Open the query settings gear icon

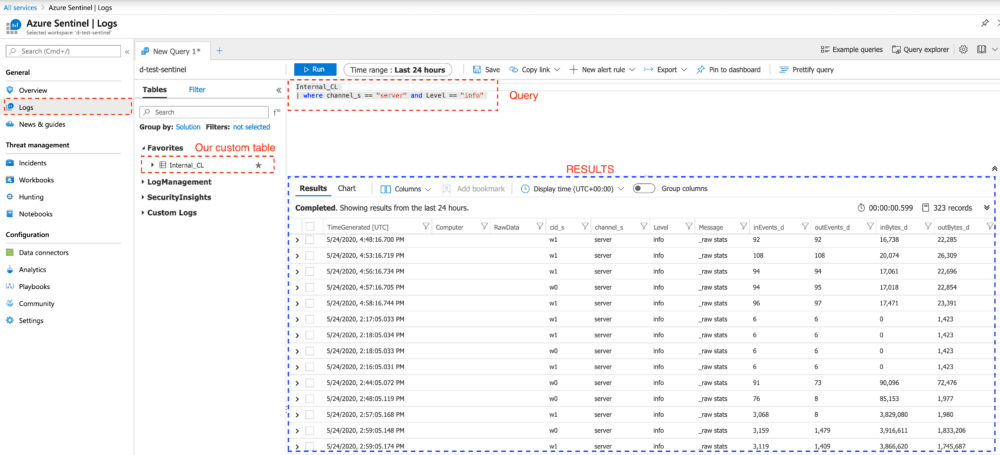963,49
